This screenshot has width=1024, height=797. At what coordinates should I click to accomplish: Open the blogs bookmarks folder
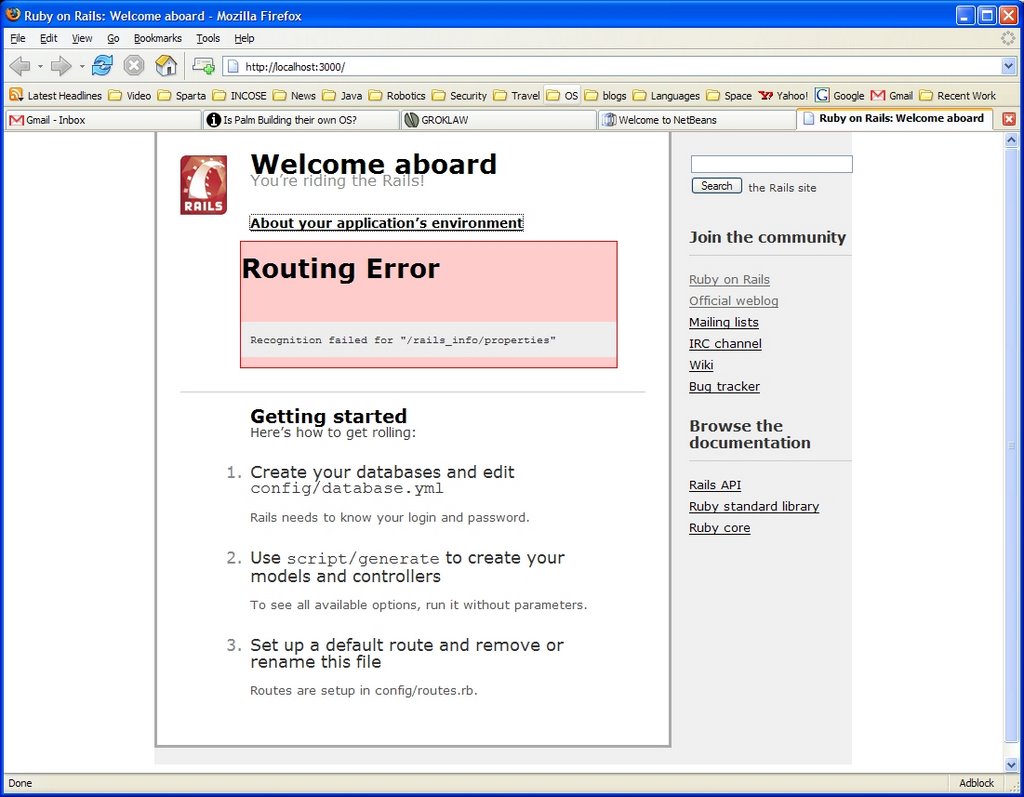click(605, 95)
